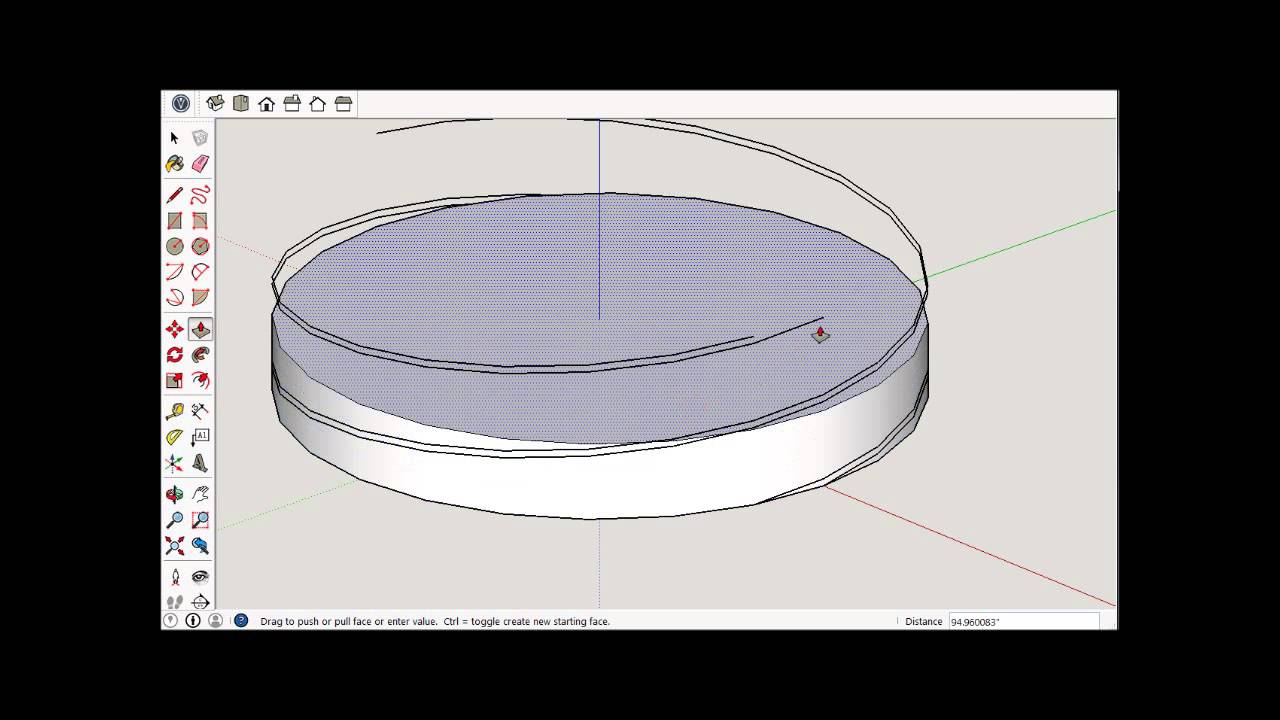Pick the Paint Bucket tool
This screenshot has width=1280, height=720.
click(175, 164)
